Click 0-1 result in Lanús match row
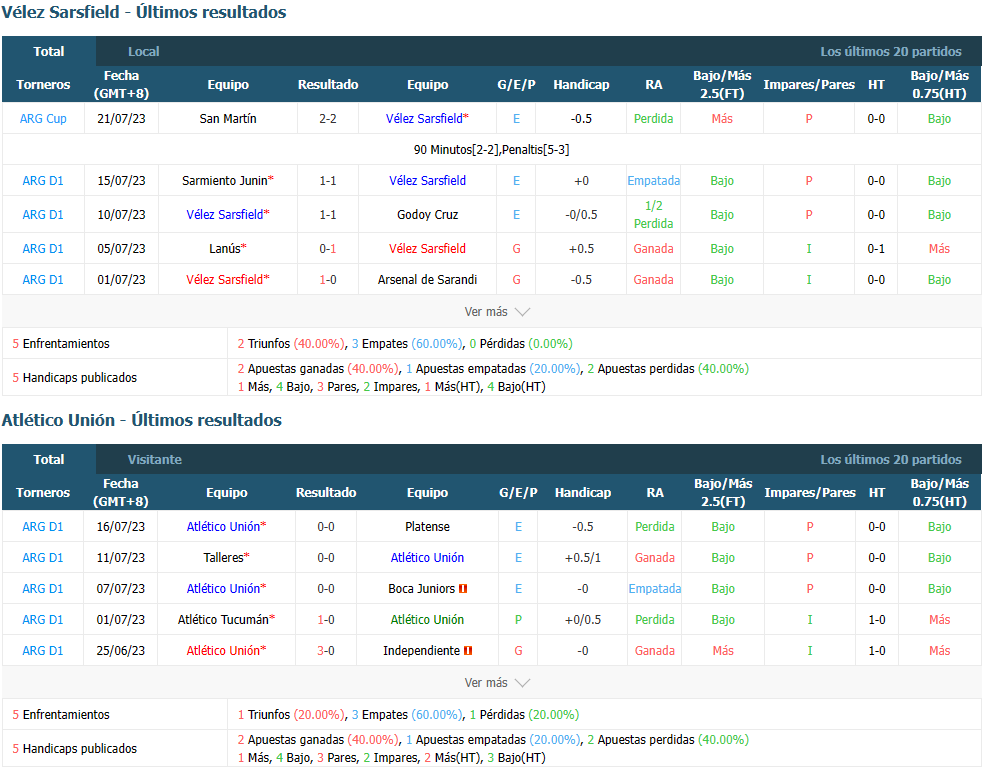This screenshot has width=989, height=773. (328, 249)
